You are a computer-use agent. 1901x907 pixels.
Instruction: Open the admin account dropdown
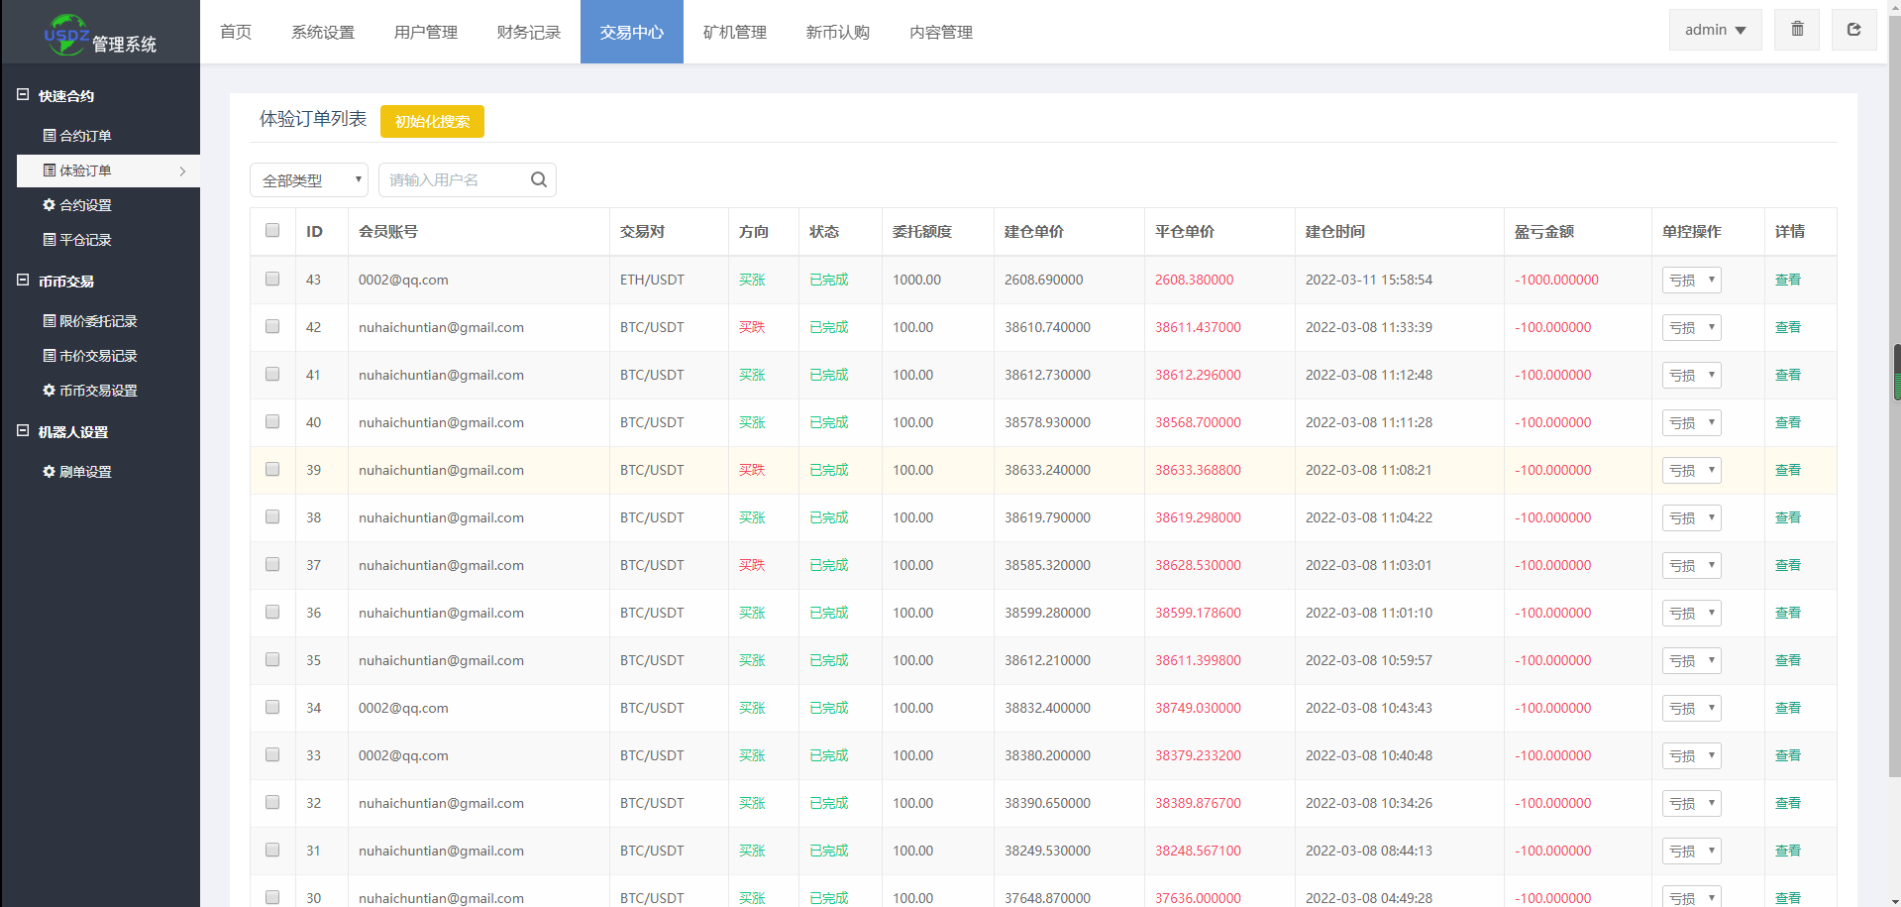coord(1714,29)
